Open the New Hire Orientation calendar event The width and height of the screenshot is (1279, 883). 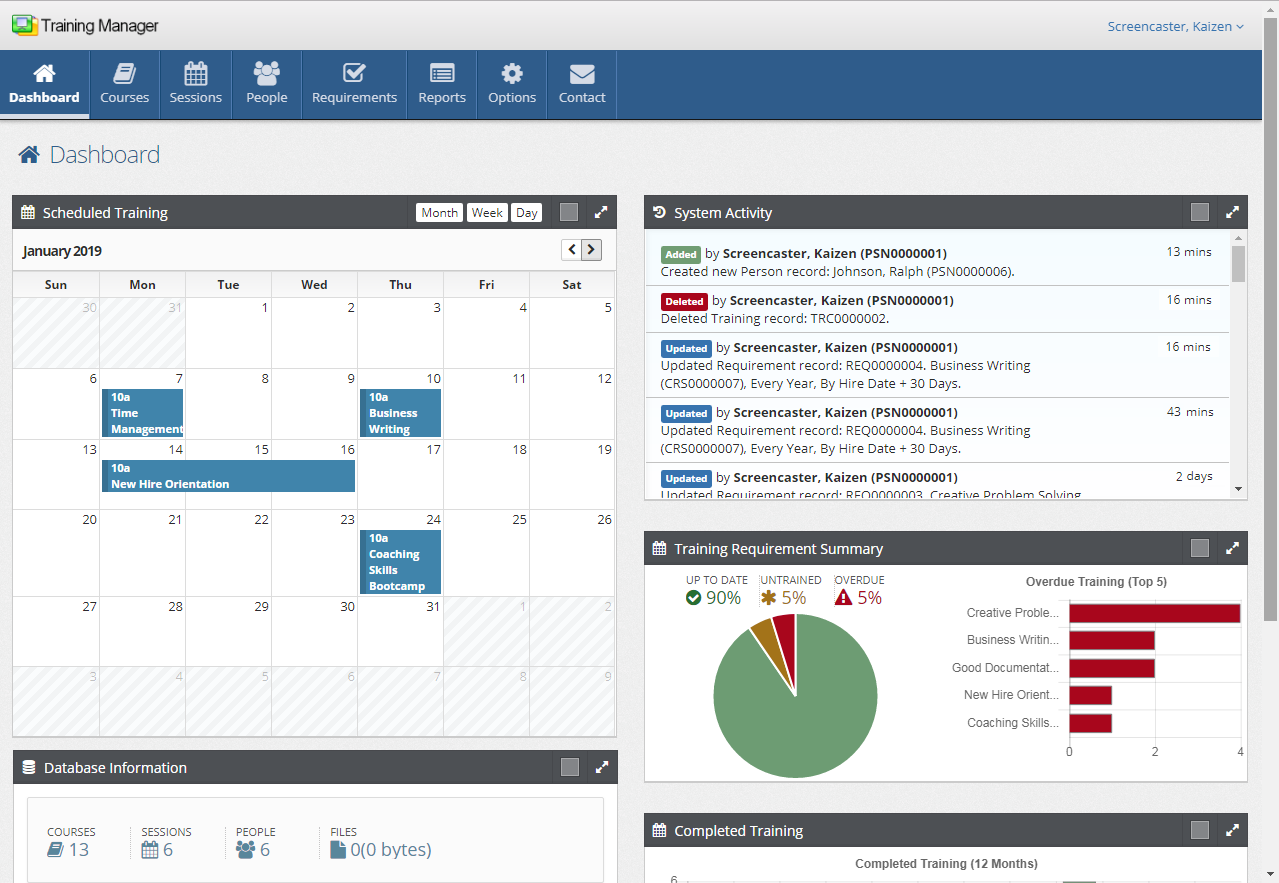click(x=228, y=475)
